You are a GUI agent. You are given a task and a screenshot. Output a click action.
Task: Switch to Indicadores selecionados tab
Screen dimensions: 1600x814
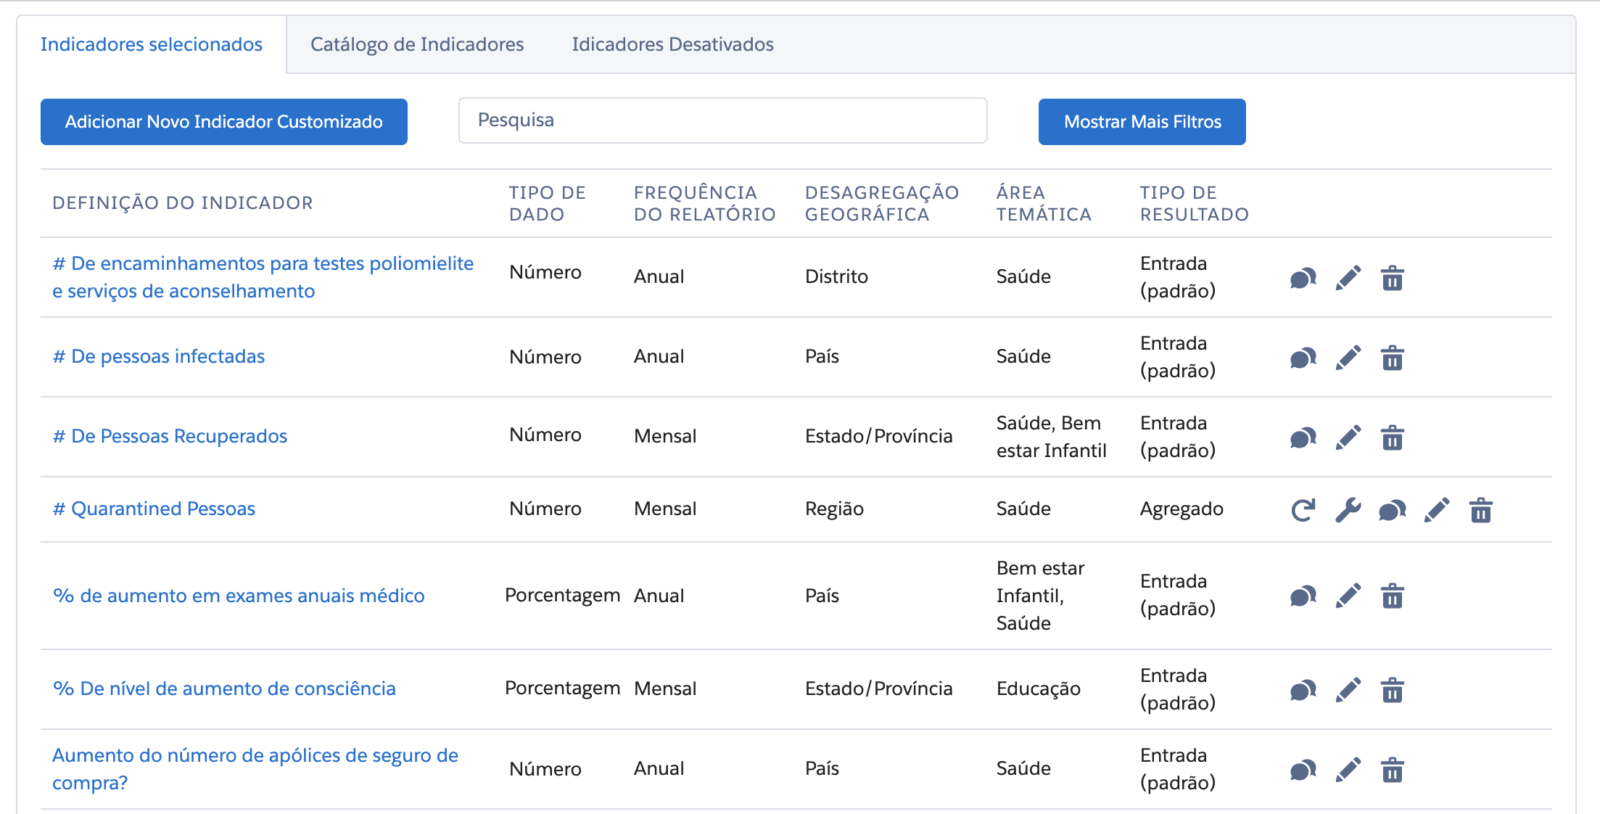click(x=151, y=44)
